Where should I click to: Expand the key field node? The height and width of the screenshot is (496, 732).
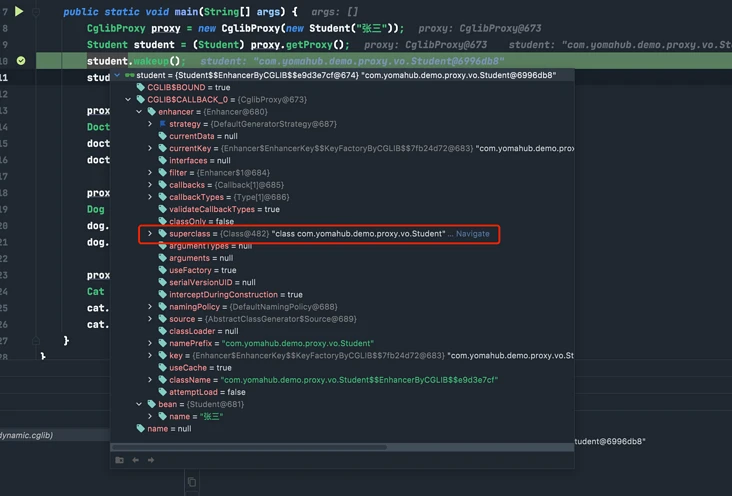coord(150,355)
